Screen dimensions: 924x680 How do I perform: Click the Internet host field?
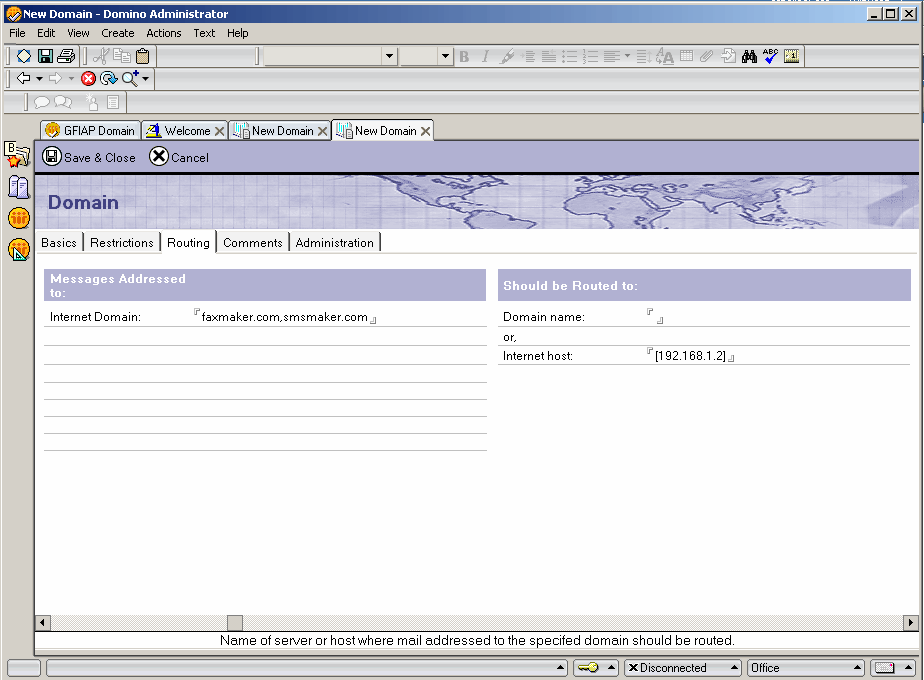tap(690, 356)
